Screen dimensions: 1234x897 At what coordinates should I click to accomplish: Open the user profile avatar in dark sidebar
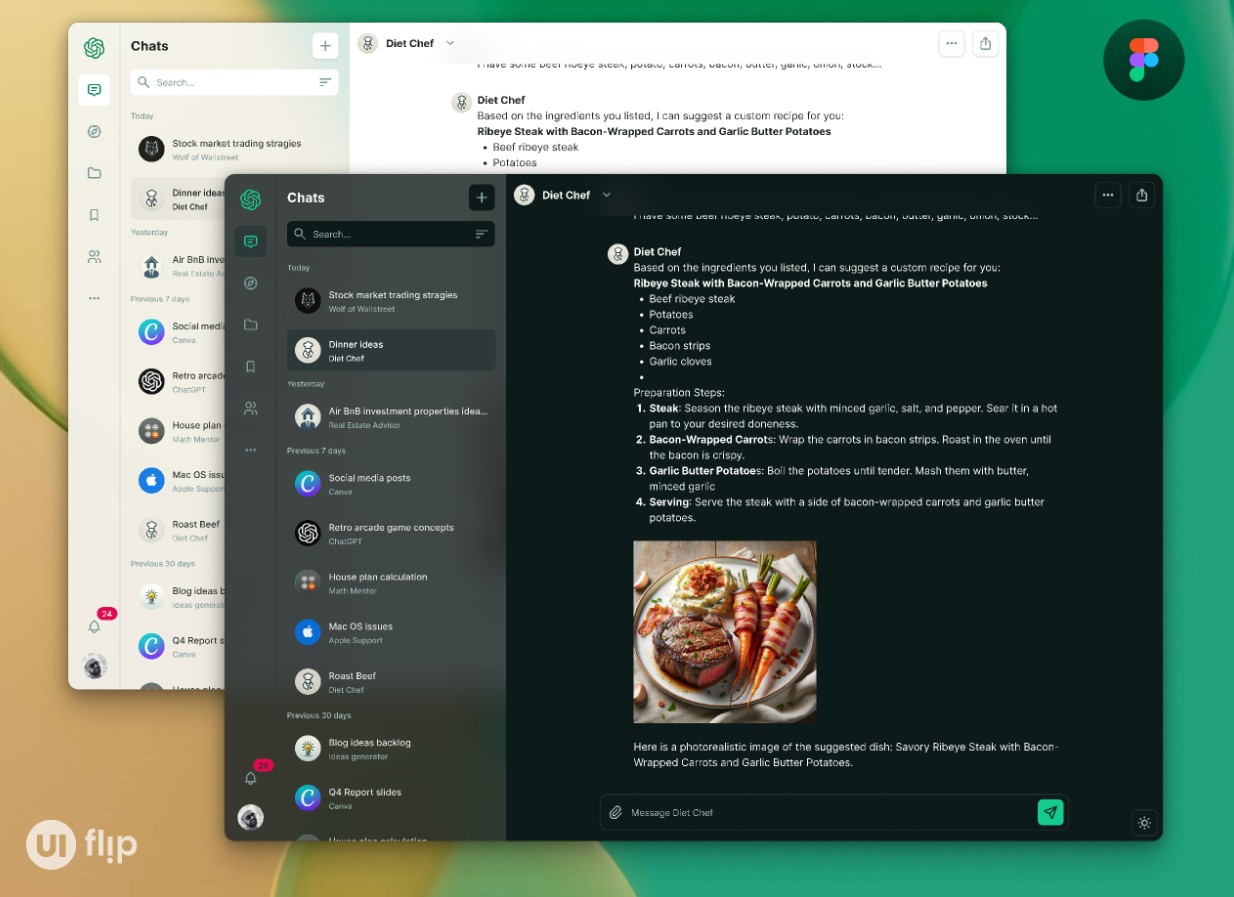tap(250, 817)
